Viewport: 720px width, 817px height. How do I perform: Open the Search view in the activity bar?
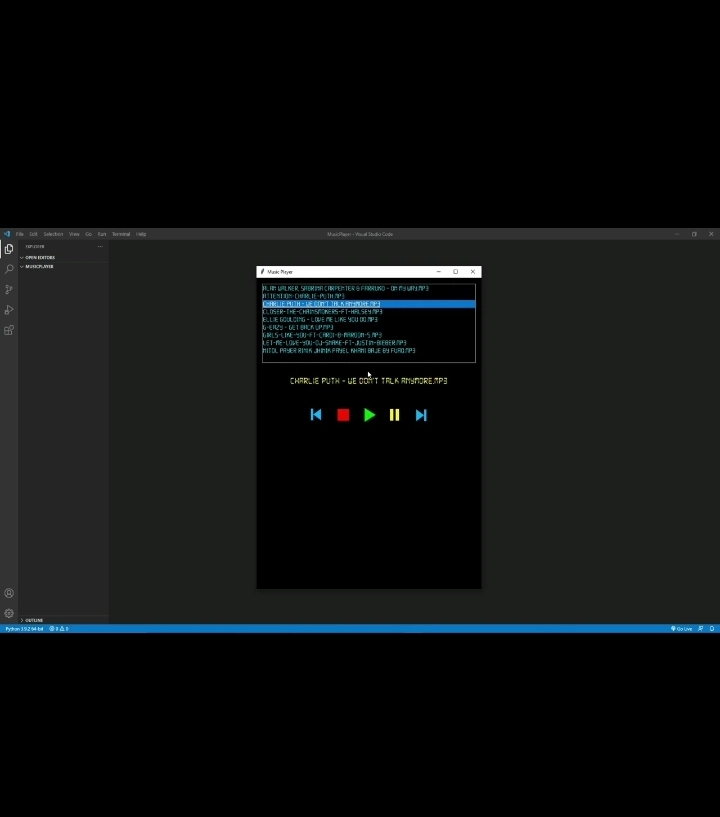[9, 269]
